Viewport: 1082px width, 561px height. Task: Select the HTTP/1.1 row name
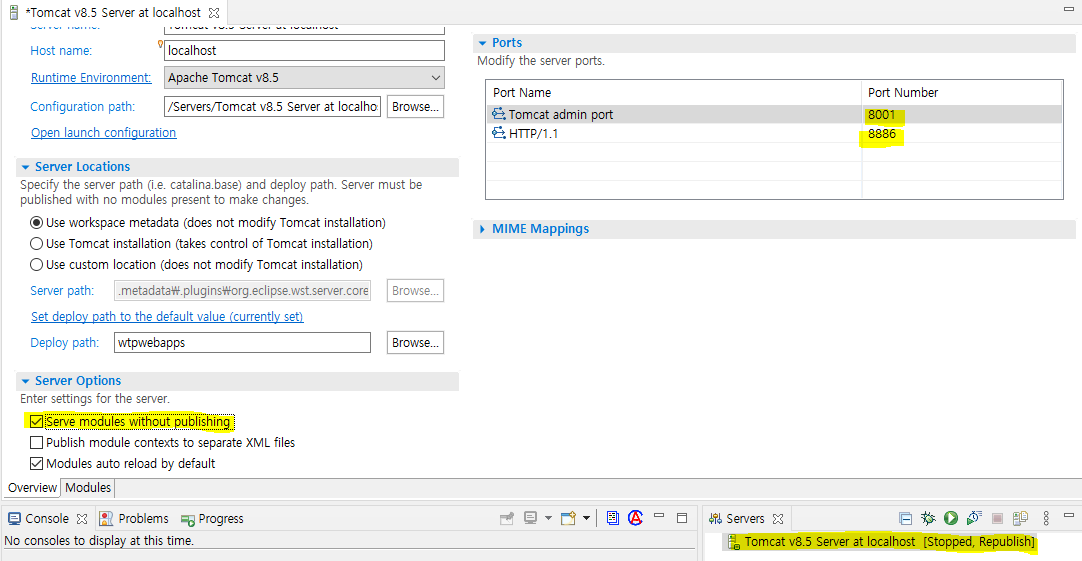(x=533, y=134)
